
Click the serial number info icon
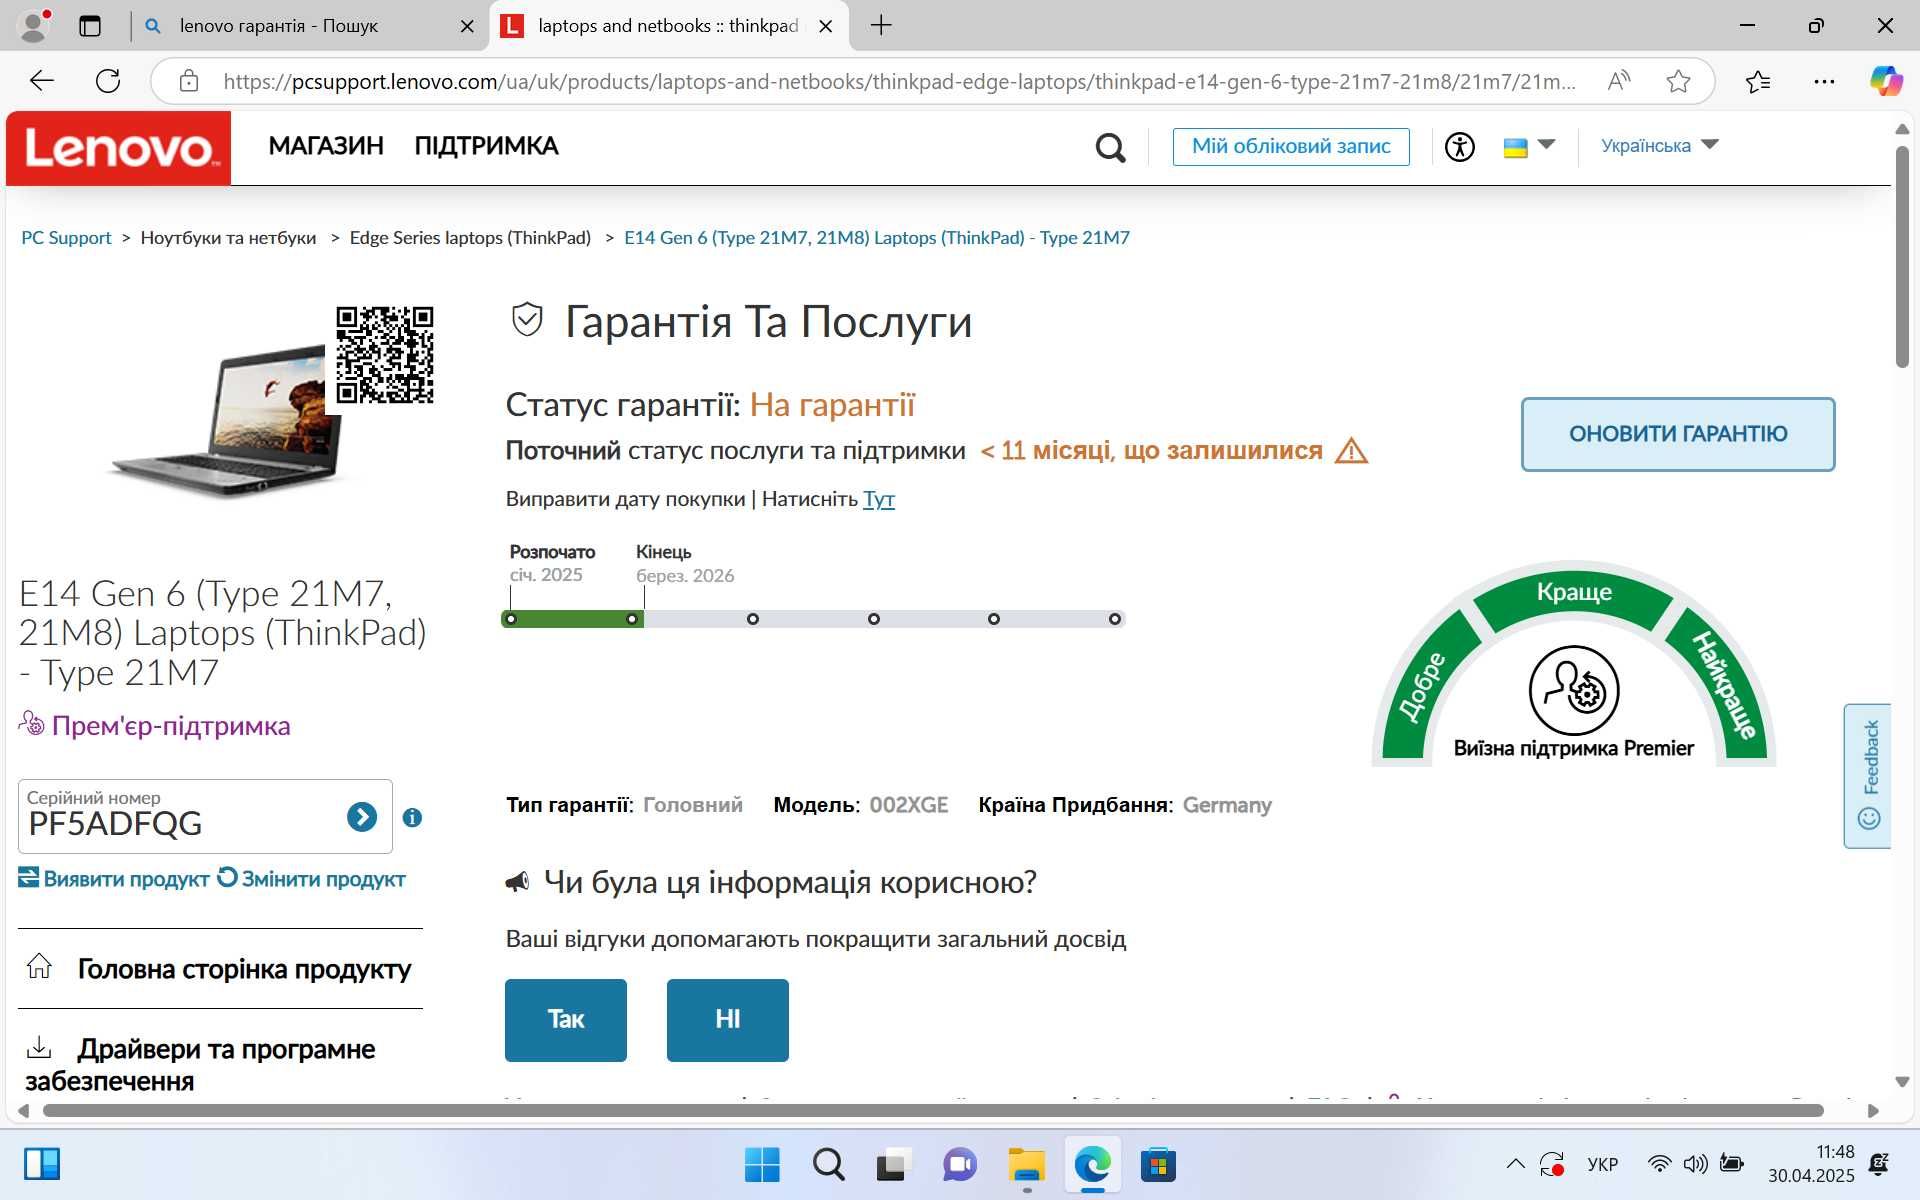412,818
